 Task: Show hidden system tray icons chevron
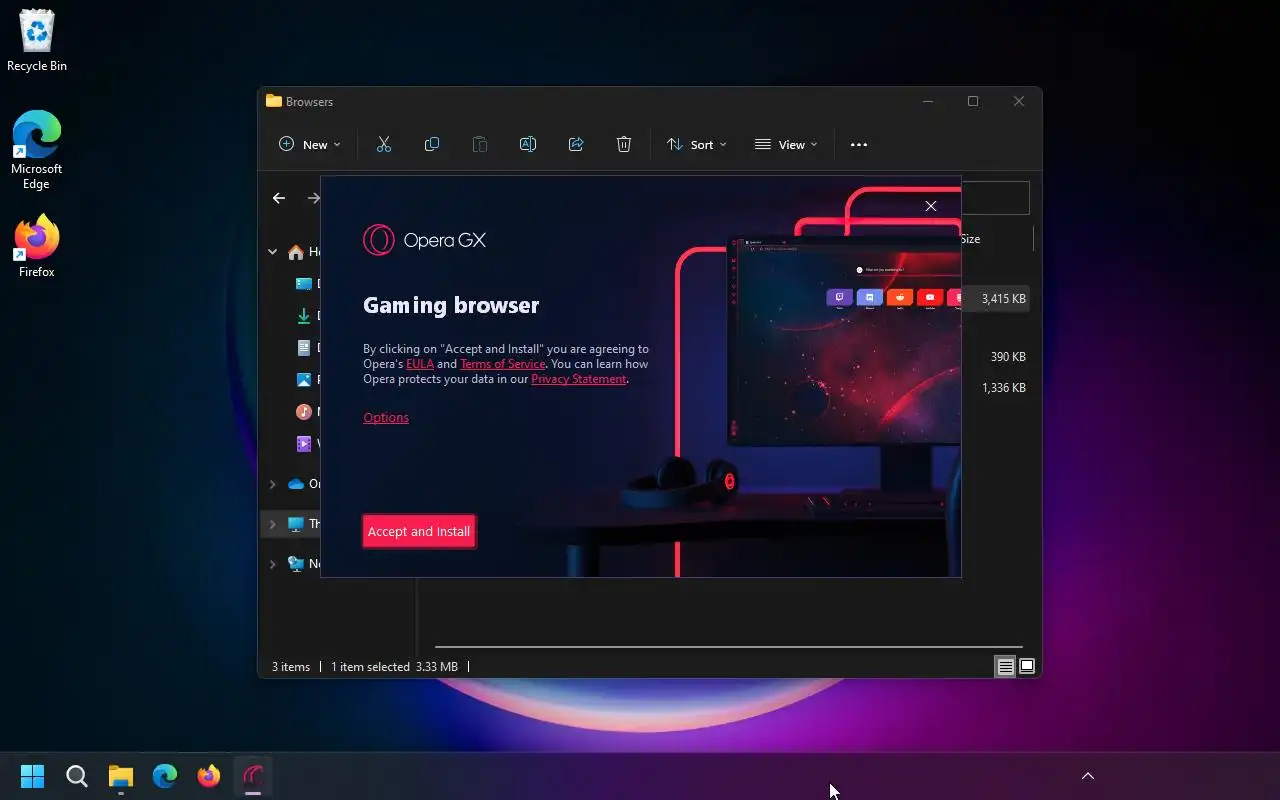(x=1088, y=776)
